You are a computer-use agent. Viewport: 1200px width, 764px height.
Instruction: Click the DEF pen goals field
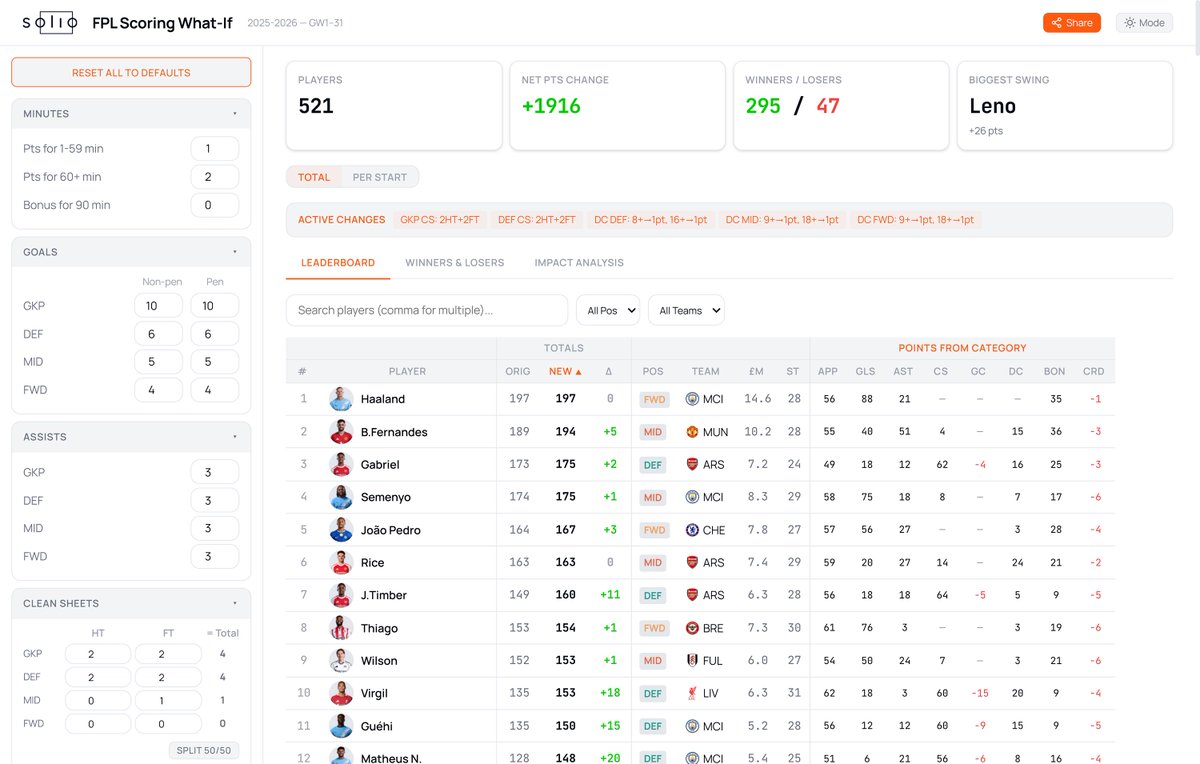pyautogui.click(x=215, y=334)
